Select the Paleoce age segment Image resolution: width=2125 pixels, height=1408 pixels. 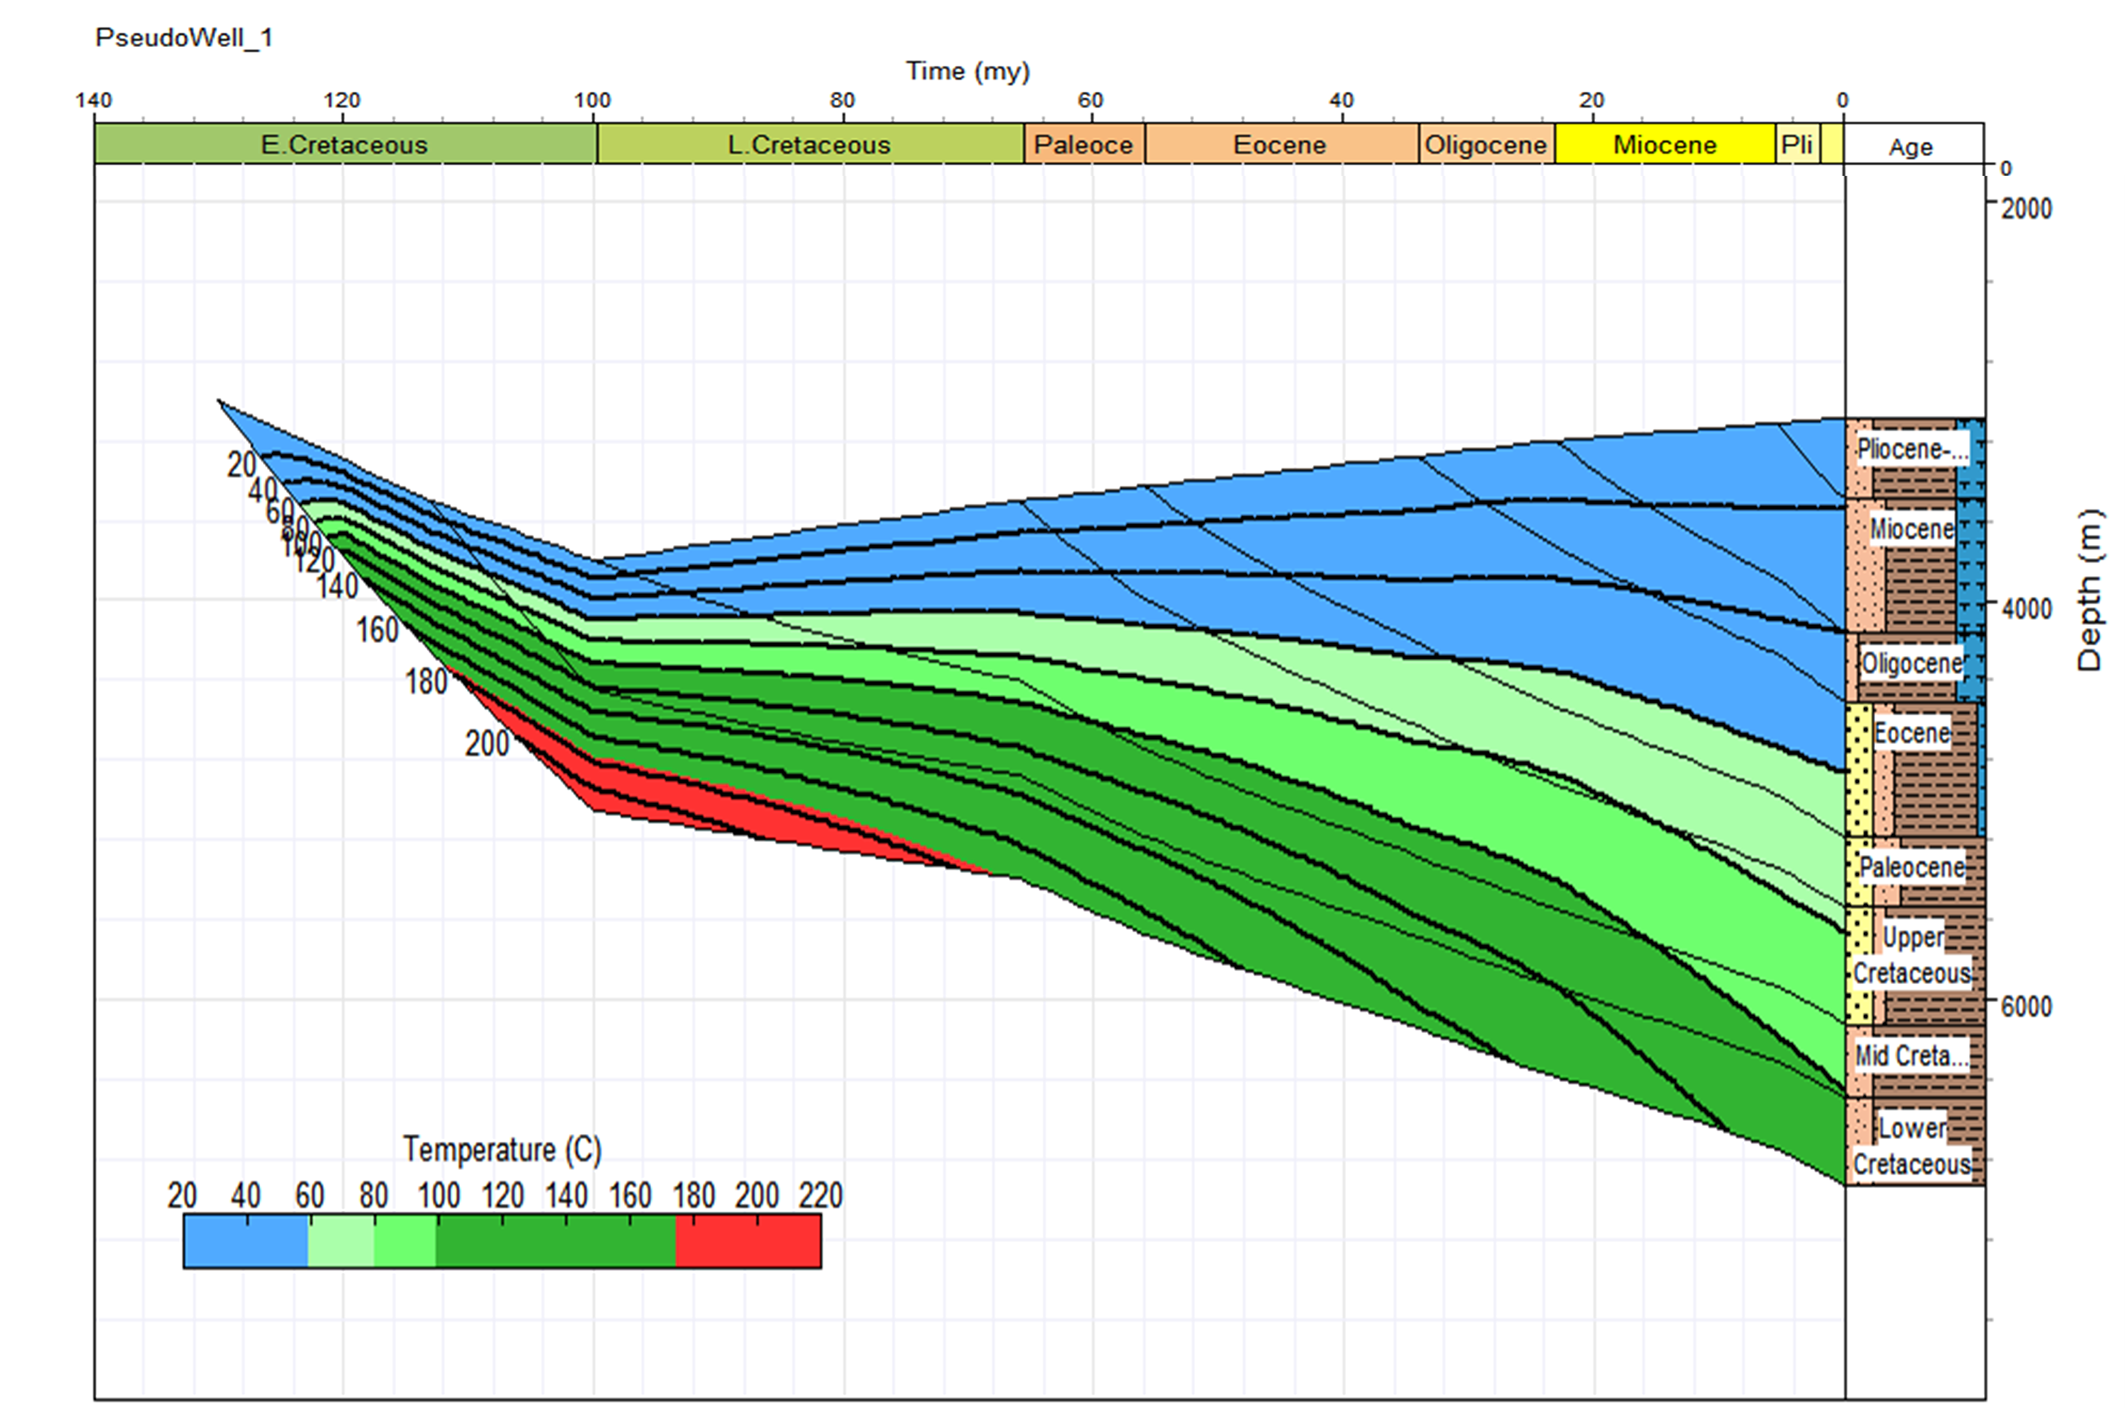(1083, 145)
